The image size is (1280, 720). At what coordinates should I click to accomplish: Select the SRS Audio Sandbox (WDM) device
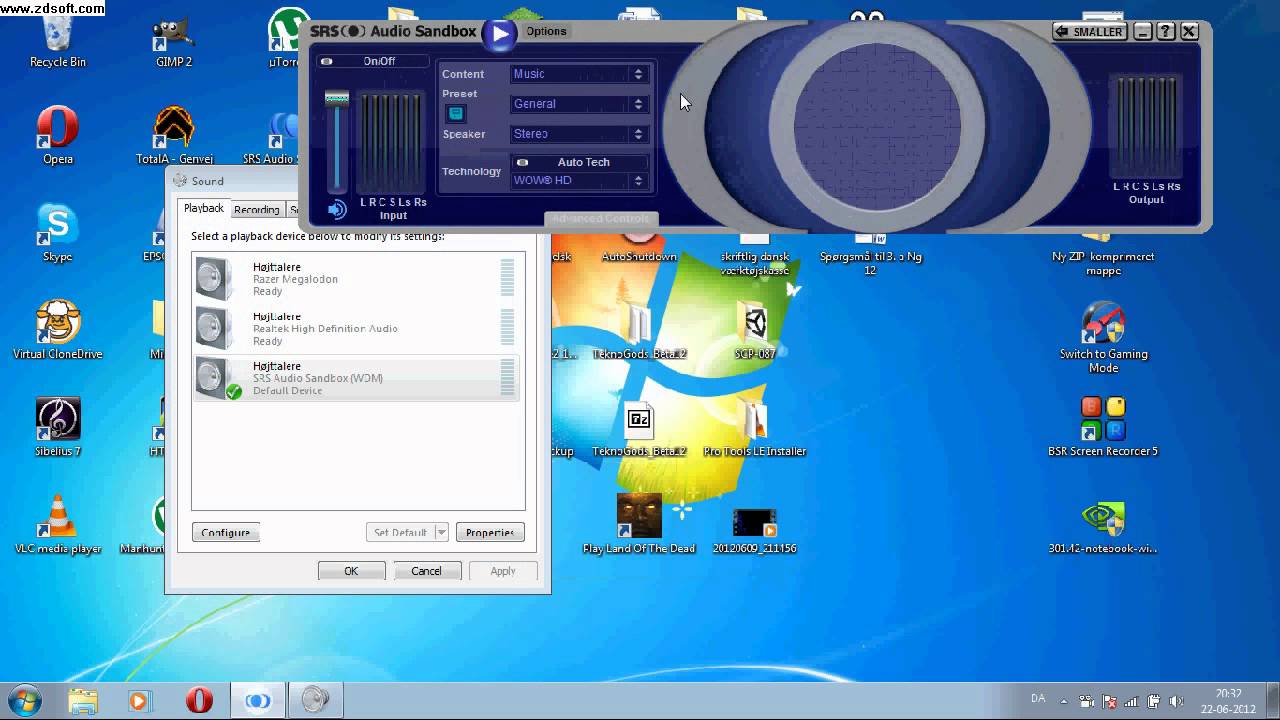coord(357,378)
